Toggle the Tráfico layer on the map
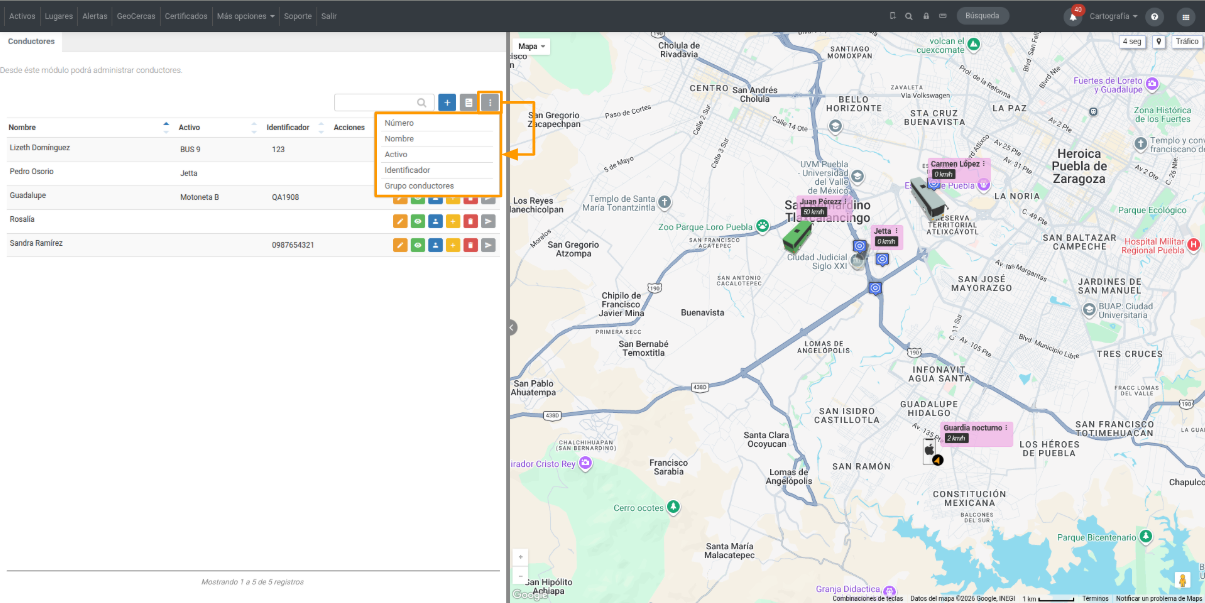Screen dimensions: 1205x603 pyautogui.click(x=1187, y=42)
